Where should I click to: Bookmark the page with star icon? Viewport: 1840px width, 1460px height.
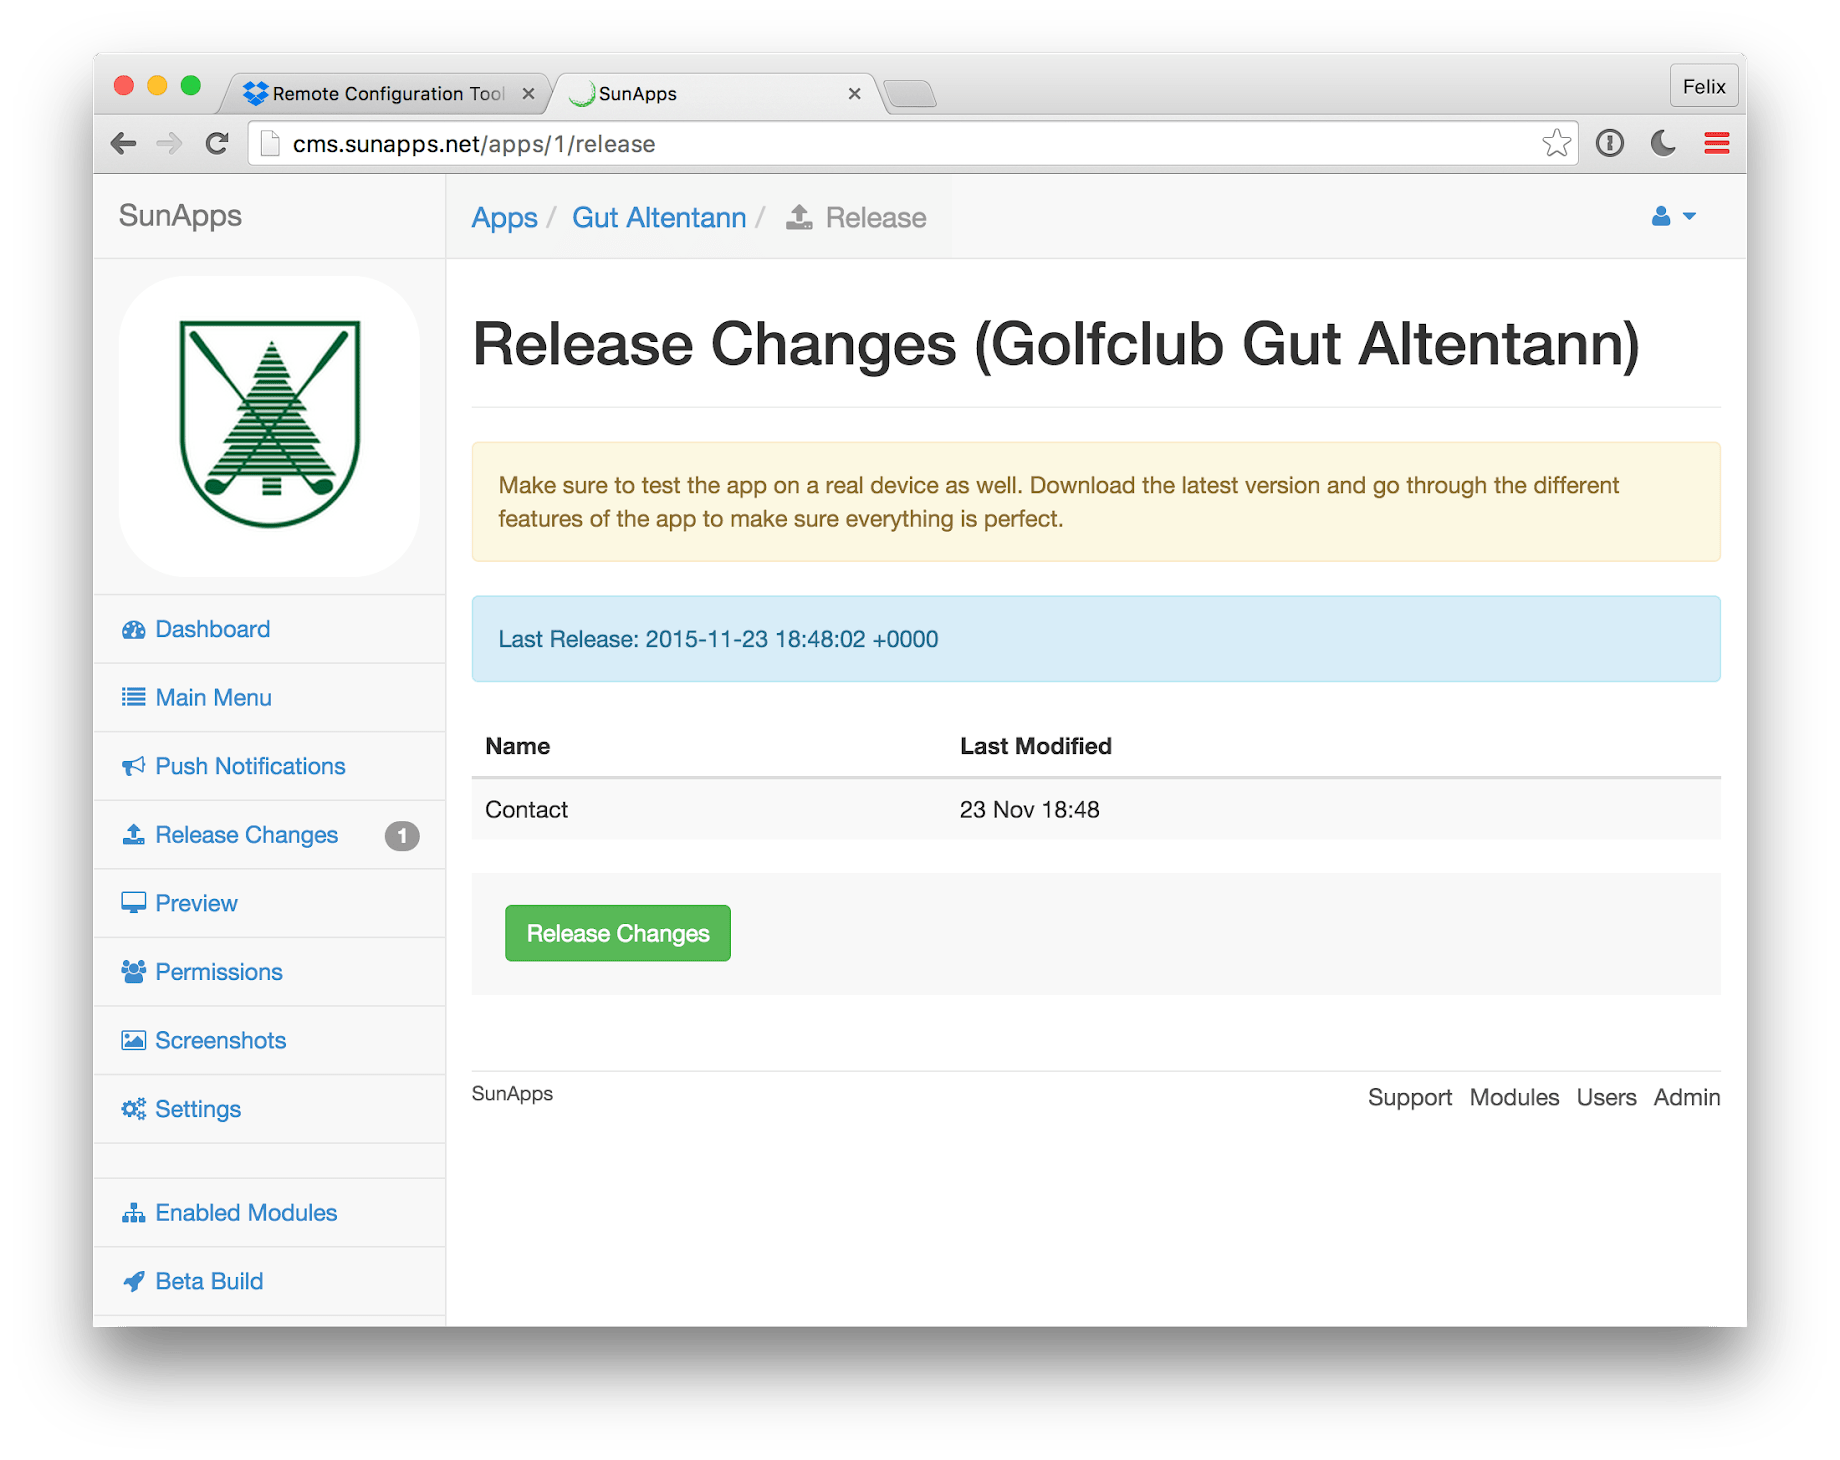tap(1556, 143)
